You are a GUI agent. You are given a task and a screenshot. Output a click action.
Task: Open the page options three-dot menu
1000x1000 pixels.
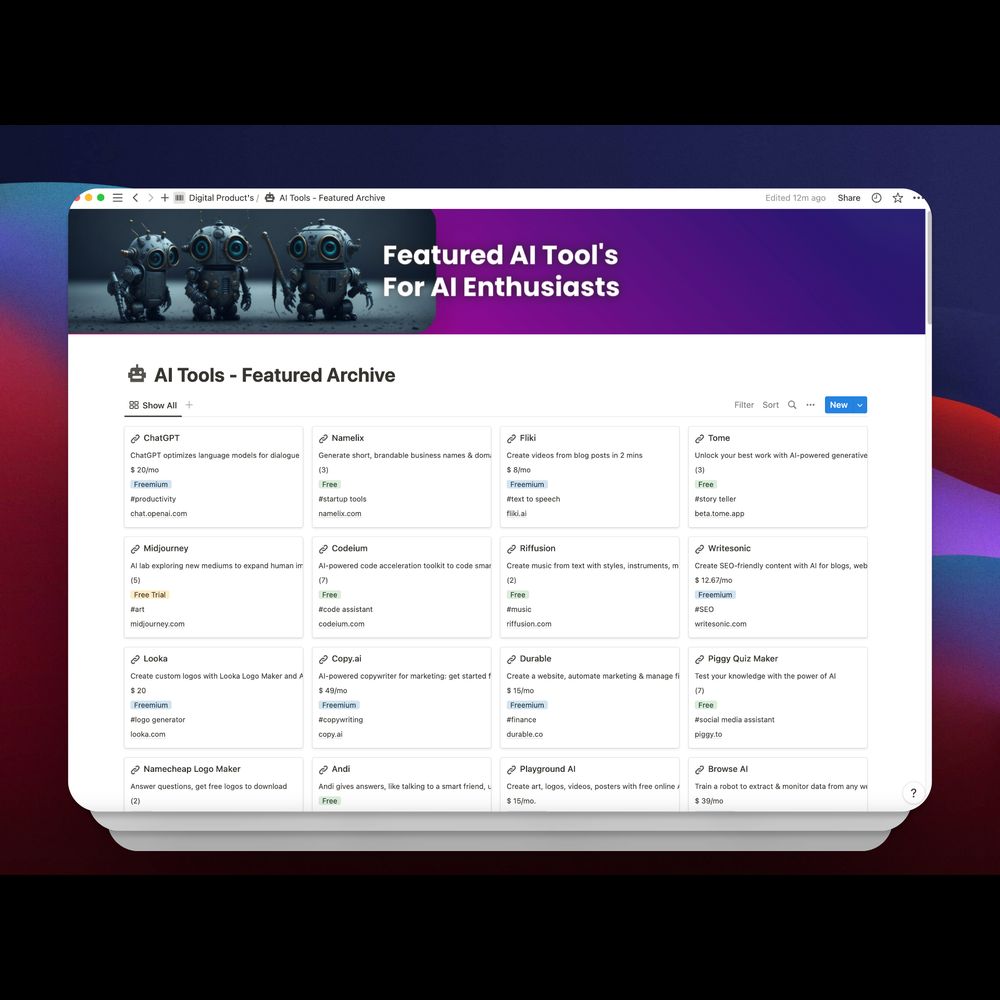tap(917, 198)
